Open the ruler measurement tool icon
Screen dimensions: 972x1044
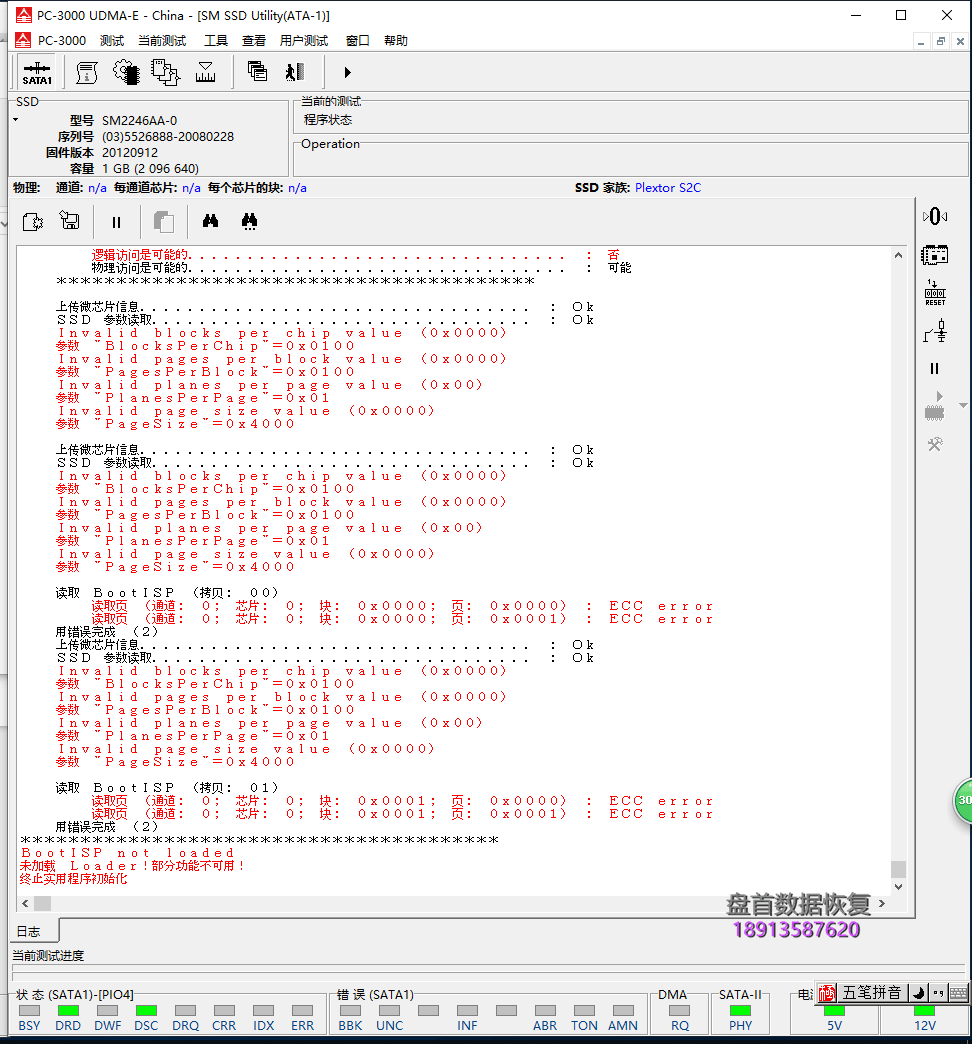205,72
